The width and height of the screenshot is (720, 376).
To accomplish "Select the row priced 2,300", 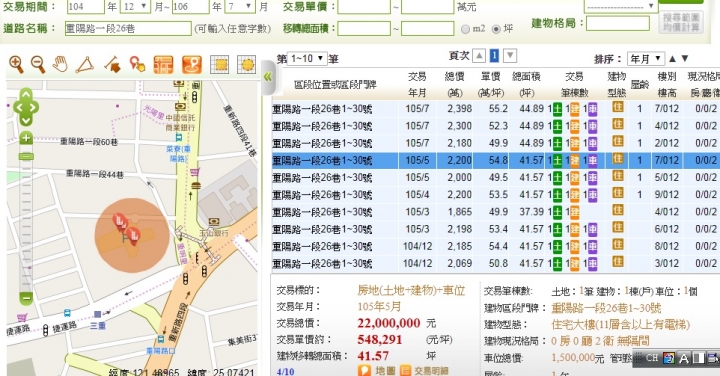I will (496, 126).
